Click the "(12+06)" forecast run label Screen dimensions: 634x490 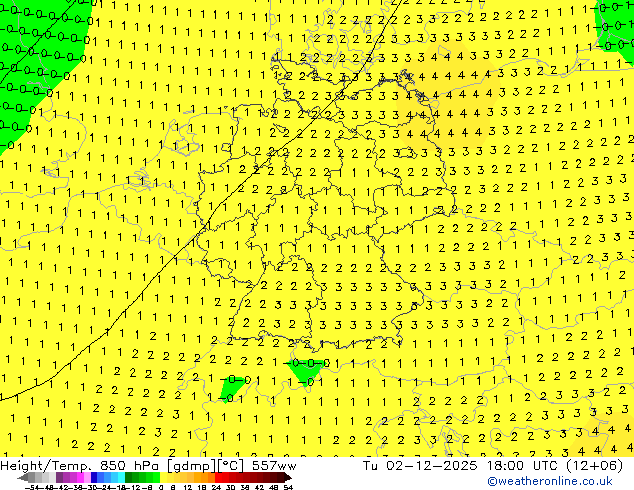point(594,466)
